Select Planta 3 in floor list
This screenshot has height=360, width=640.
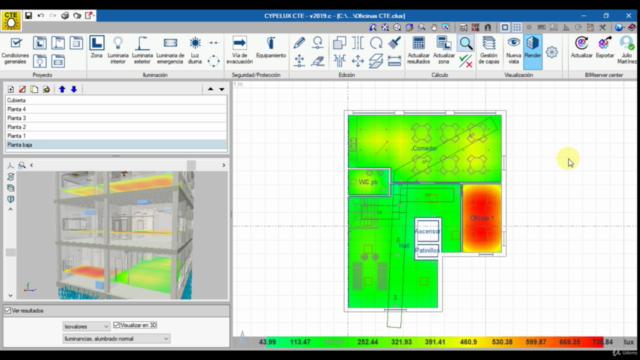pyautogui.click(x=116, y=118)
